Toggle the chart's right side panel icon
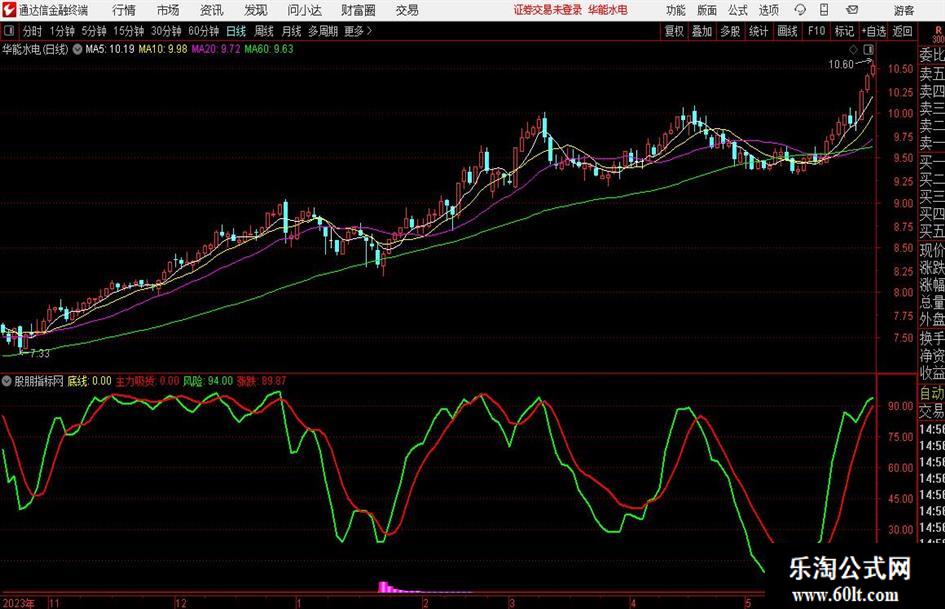Image resolution: width=945 pixels, height=609 pixels. 868,49
